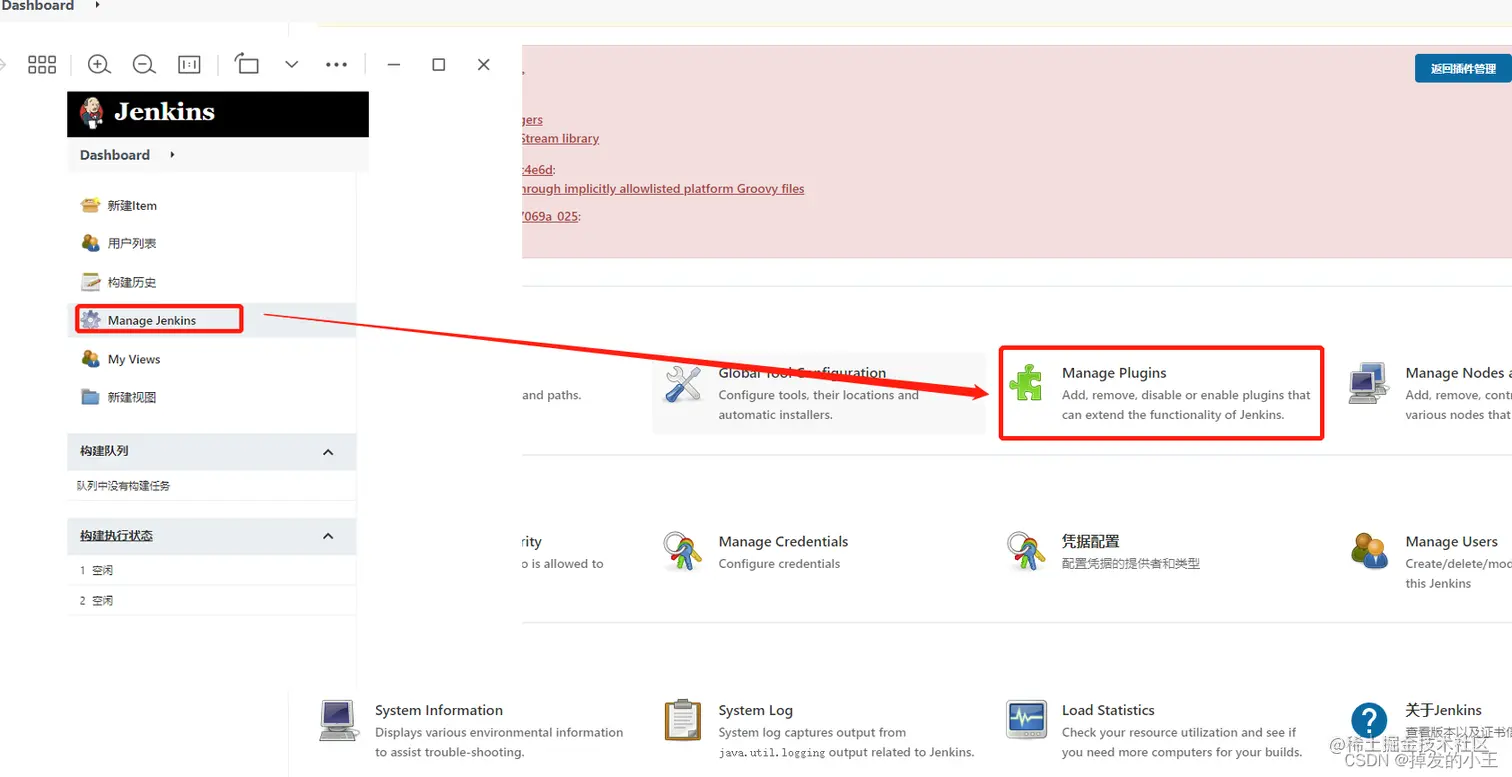The height and width of the screenshot is (777, 1512).
Task: Open the Jenkins title link in header
Action: pyautogui.click(x=164, y=112)
